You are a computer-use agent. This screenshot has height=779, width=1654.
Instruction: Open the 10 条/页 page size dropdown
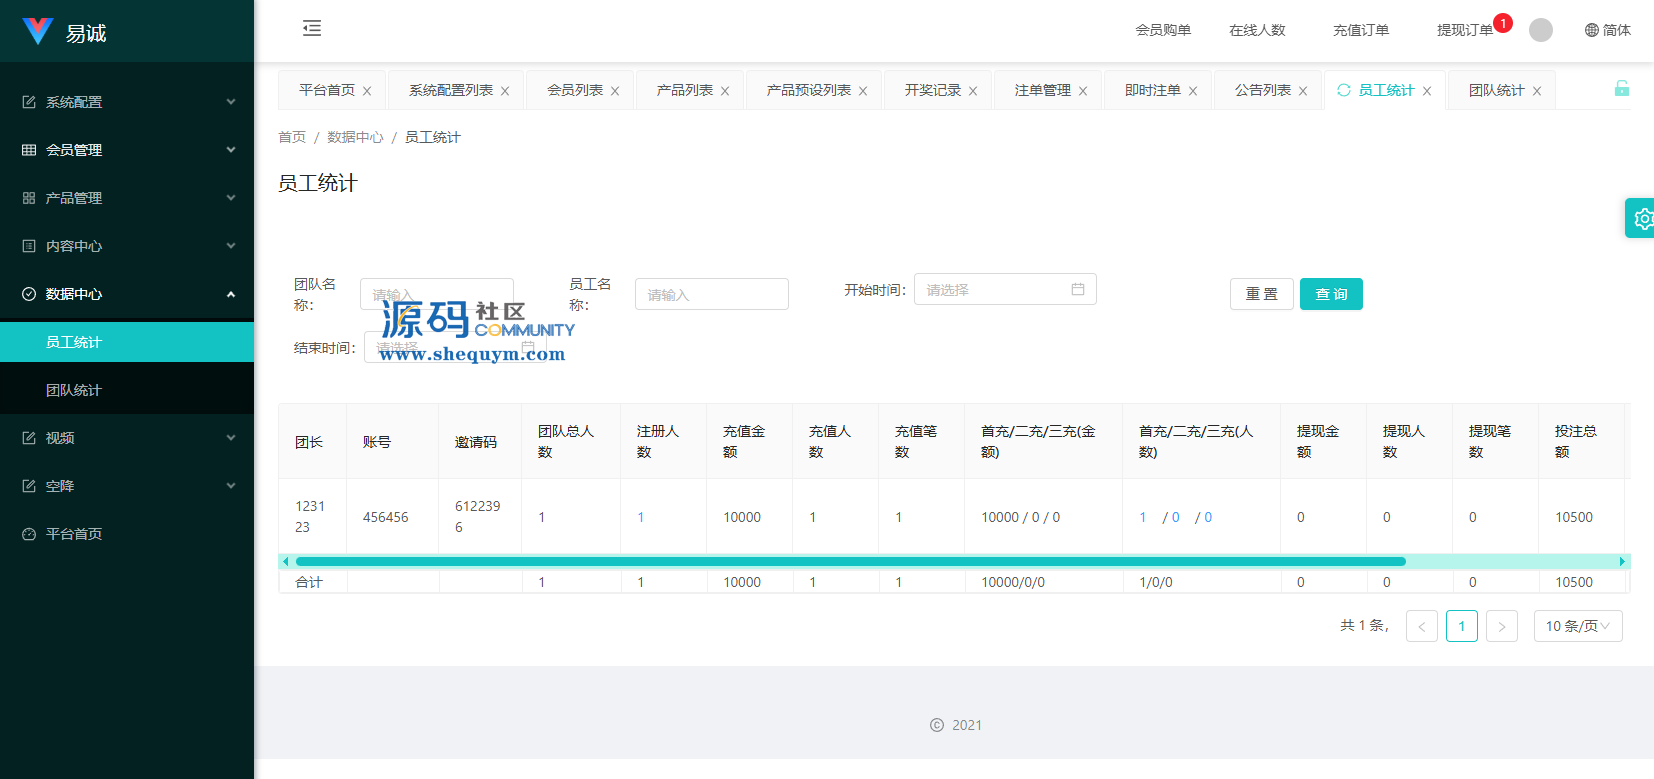[x=1577, y=626]
